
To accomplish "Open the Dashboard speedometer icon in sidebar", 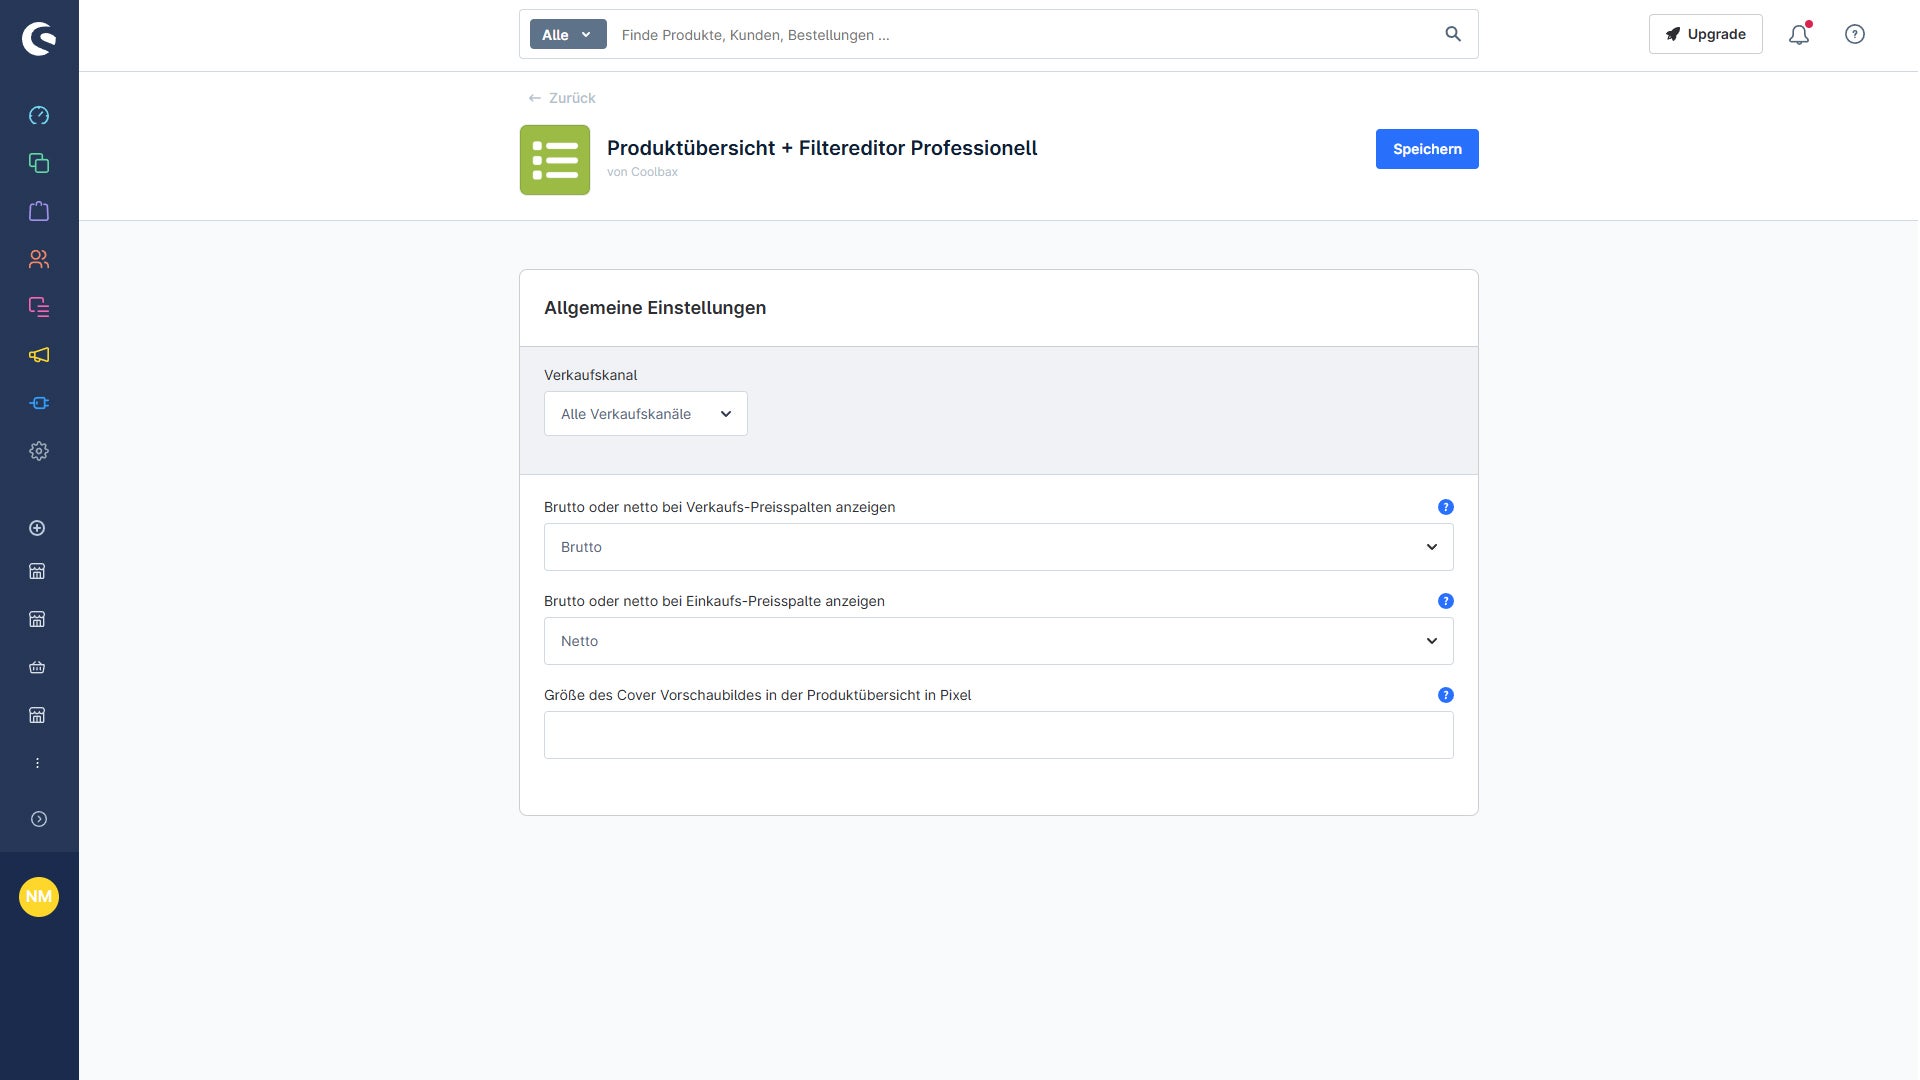I will pos(39,115).
